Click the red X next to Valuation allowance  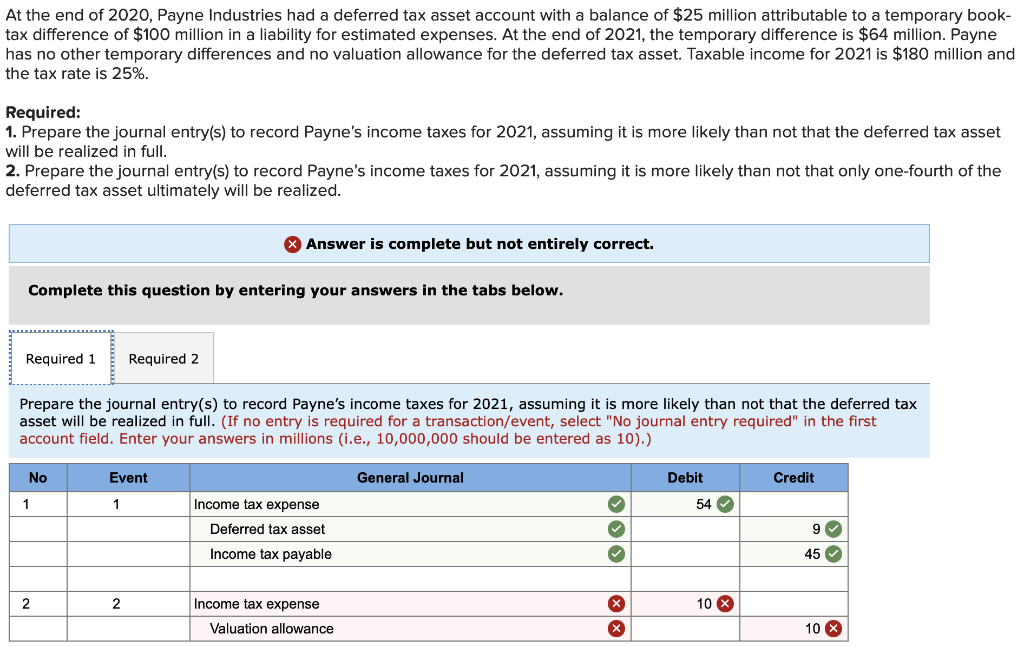618,628
